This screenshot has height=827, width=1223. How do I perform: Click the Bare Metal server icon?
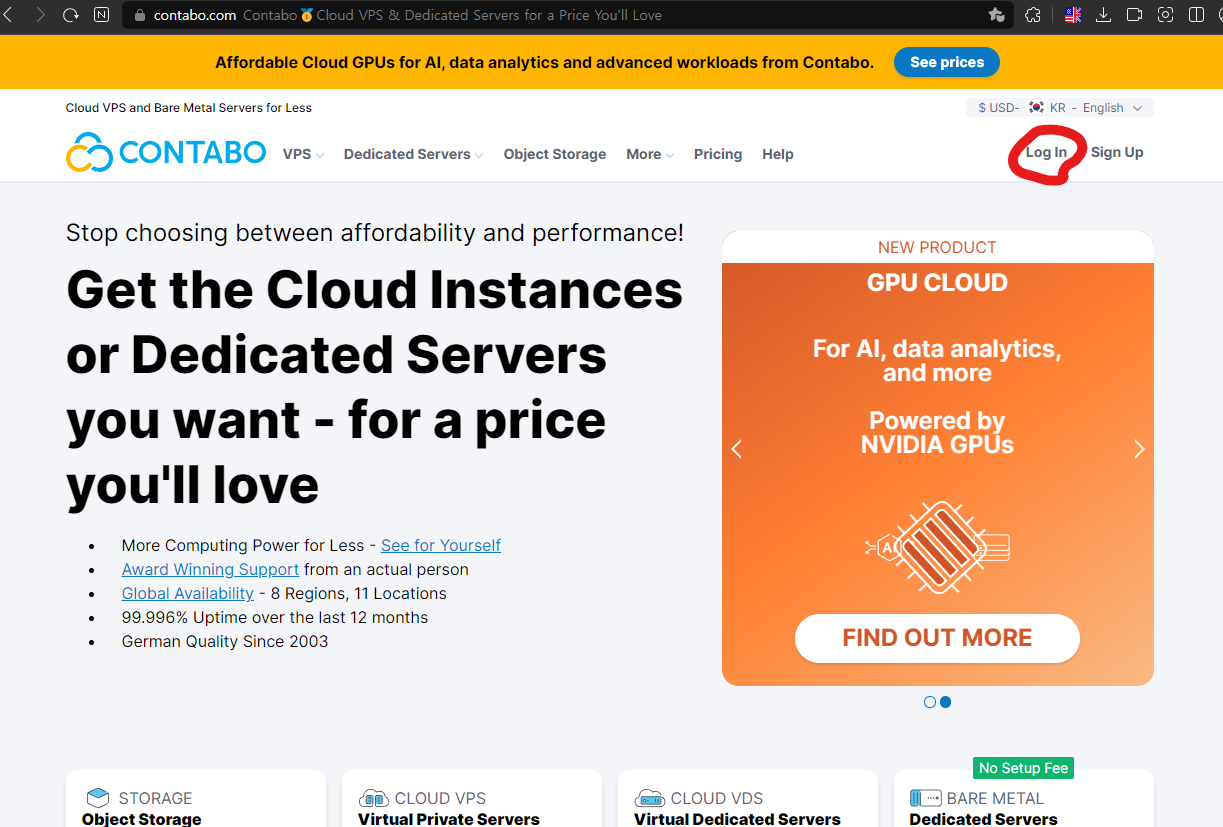click(x=926, y=798)
